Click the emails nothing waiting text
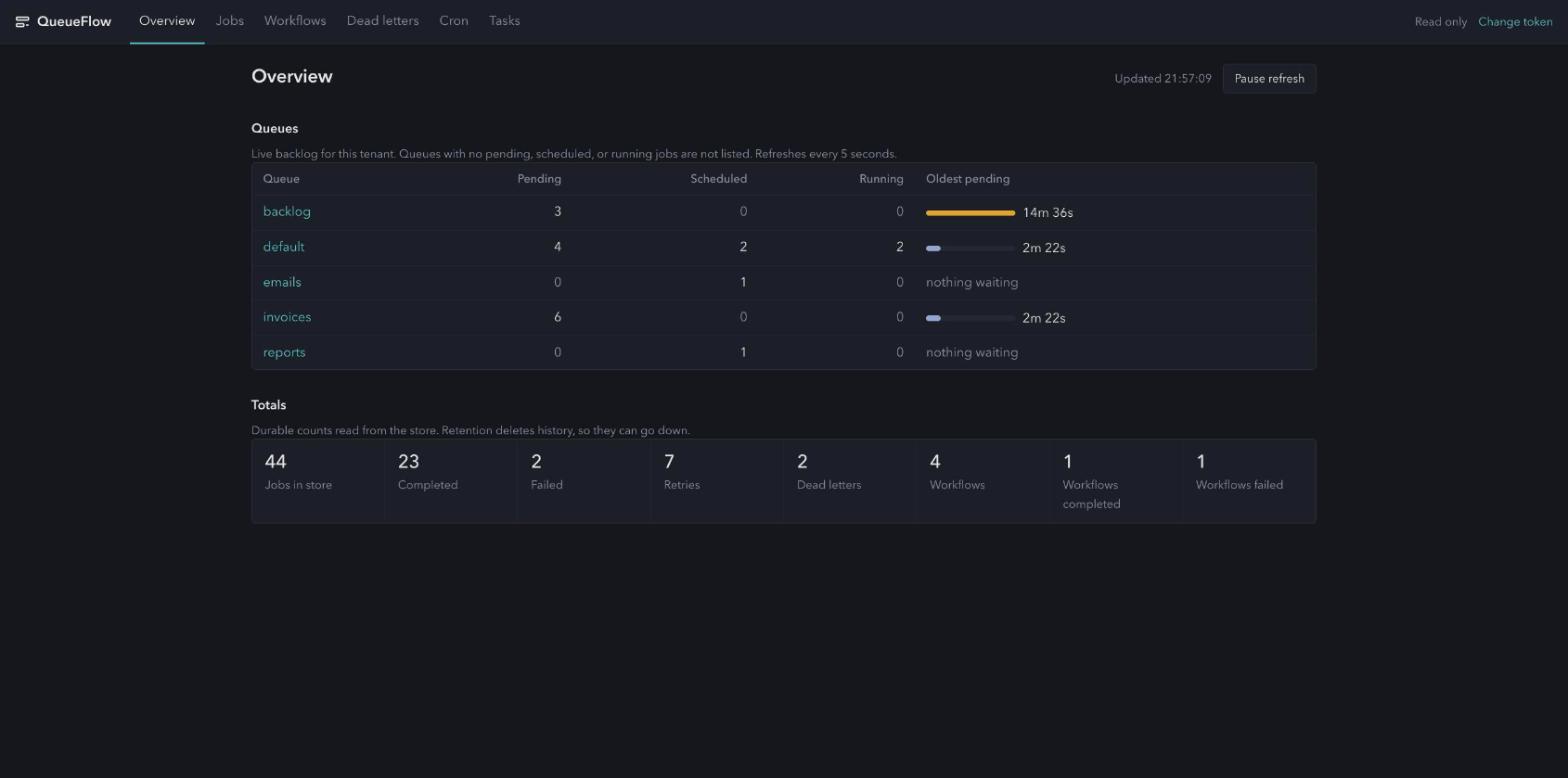The width and height of the screenshot is (1568, 778). 972,282
